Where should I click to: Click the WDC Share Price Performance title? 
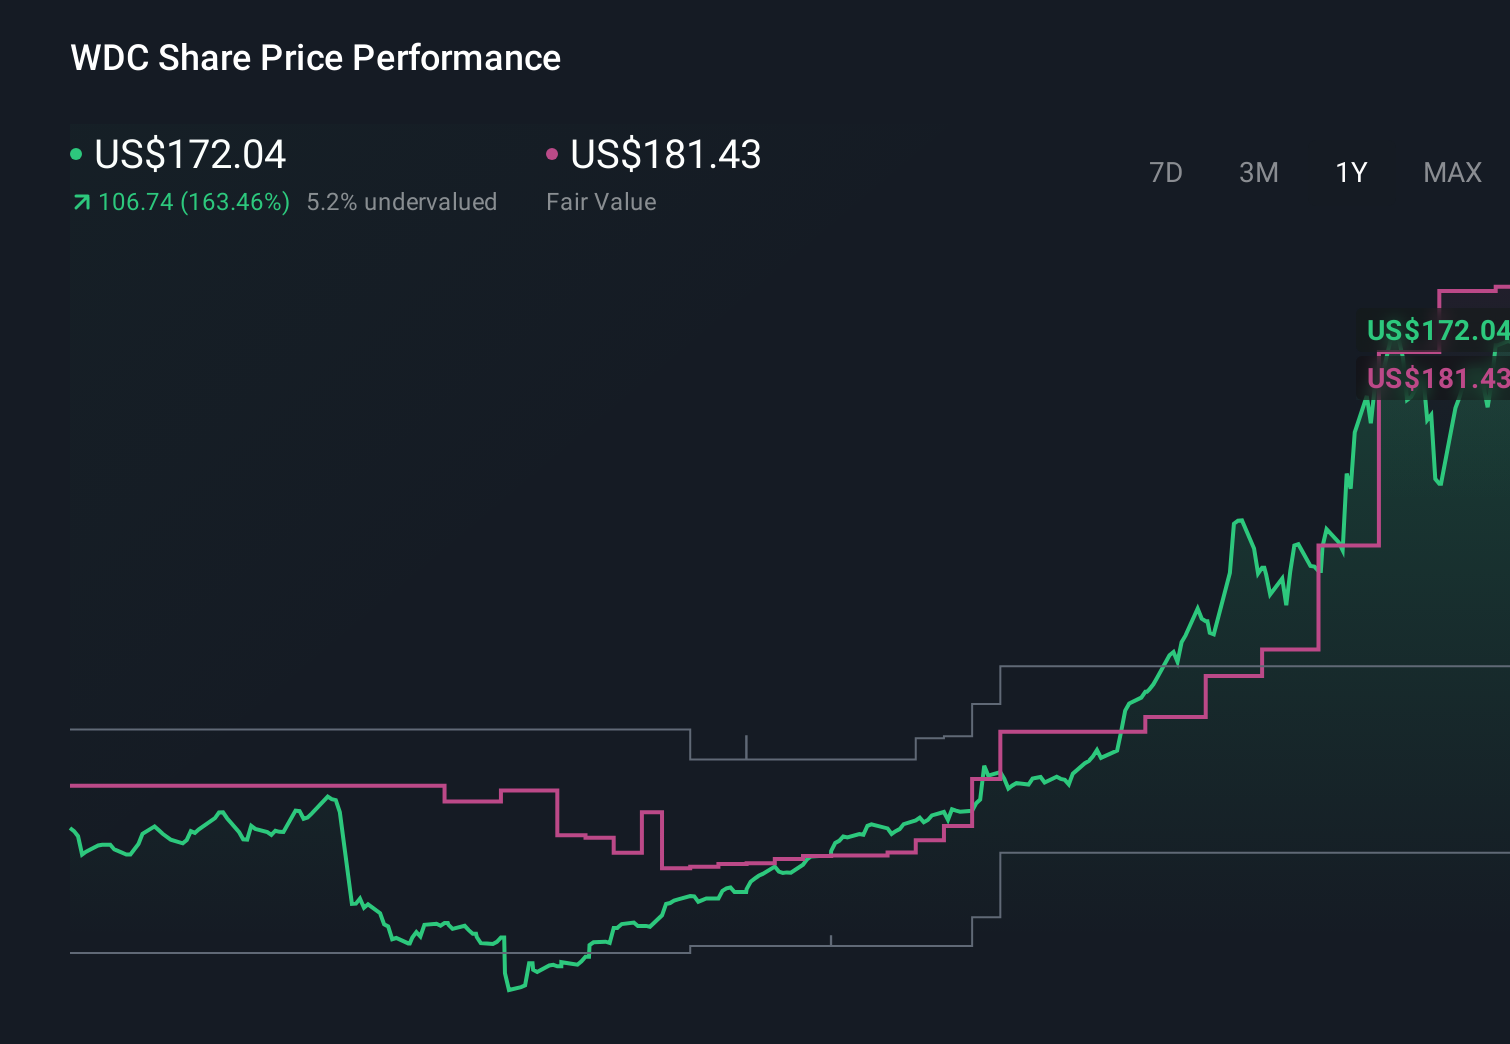click(x=315, y=57)
